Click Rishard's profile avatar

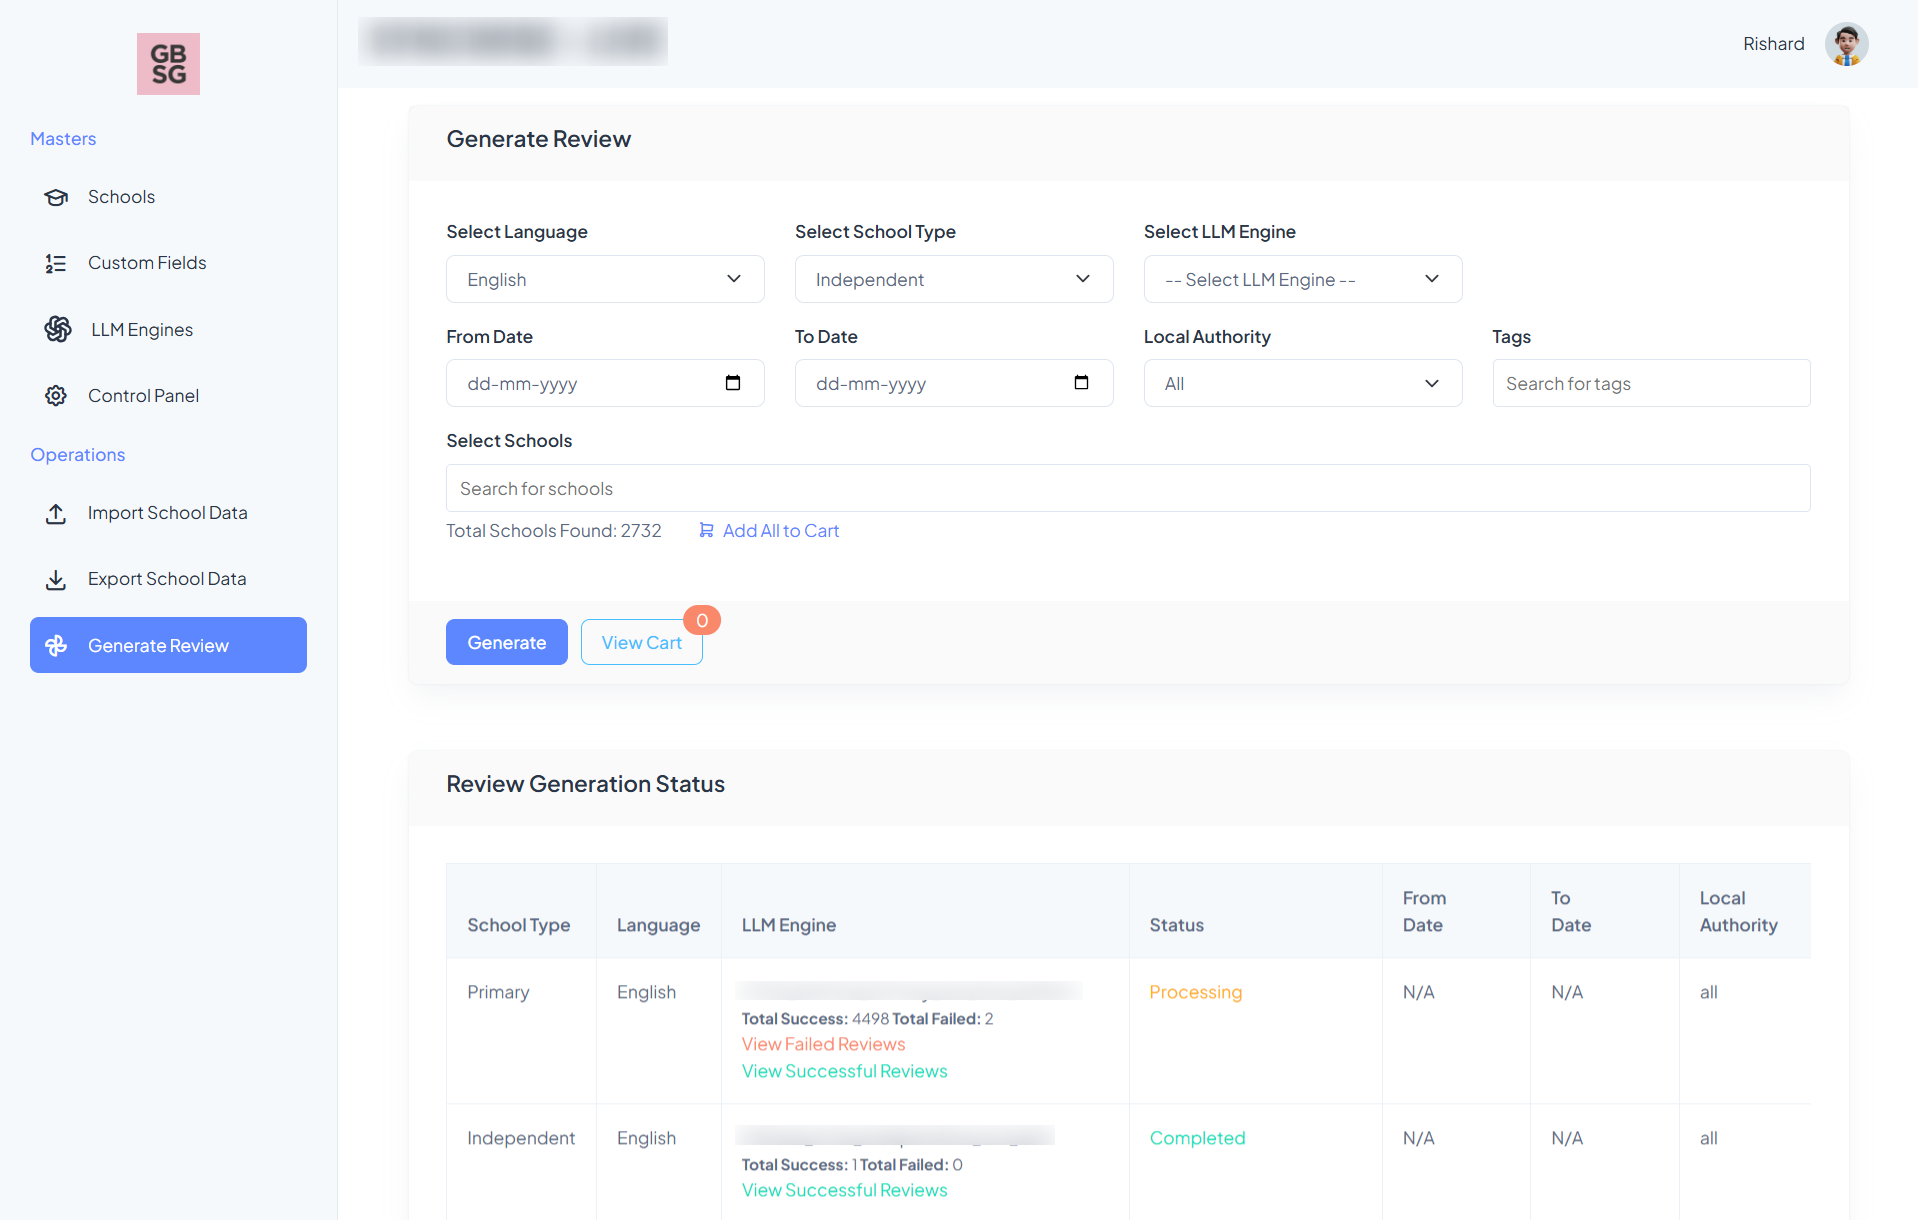tap(1846, 44)
